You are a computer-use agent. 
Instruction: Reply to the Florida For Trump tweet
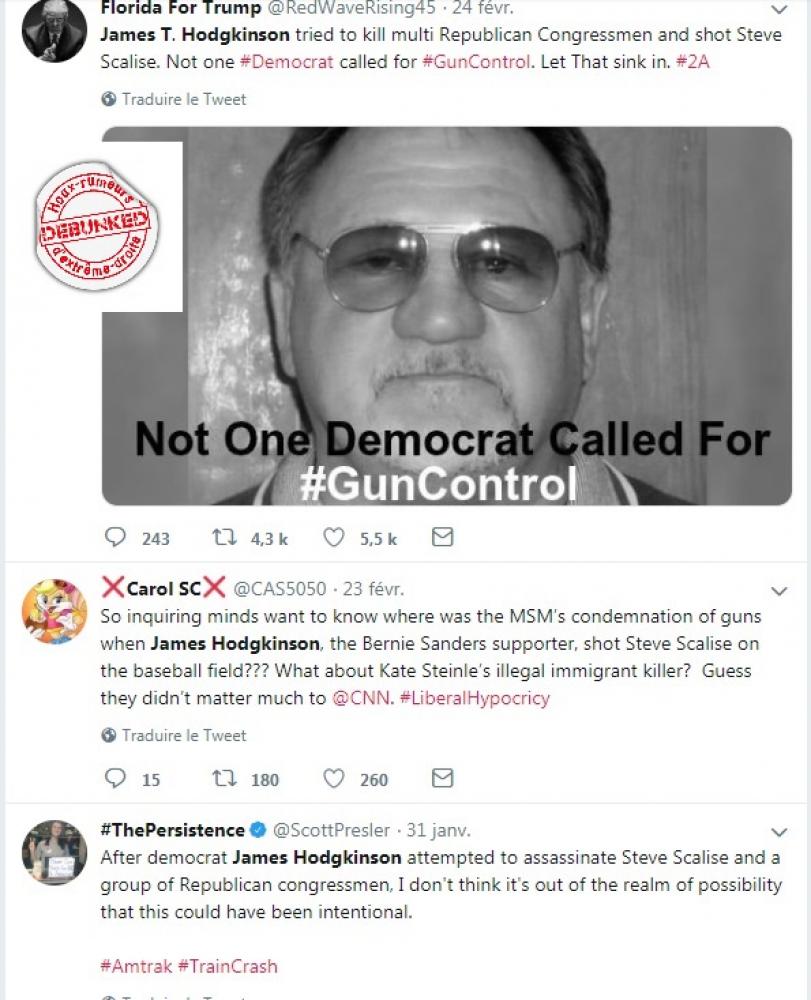(117, 538)
